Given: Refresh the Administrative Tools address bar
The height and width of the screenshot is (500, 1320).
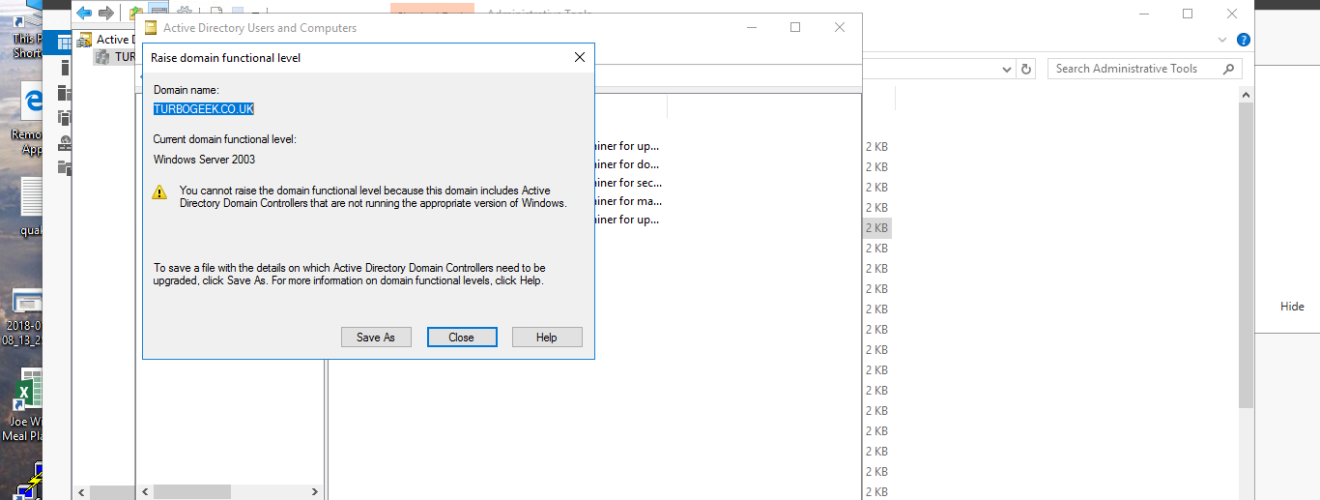Looking at the screenshot, I should pos(1026,69).
